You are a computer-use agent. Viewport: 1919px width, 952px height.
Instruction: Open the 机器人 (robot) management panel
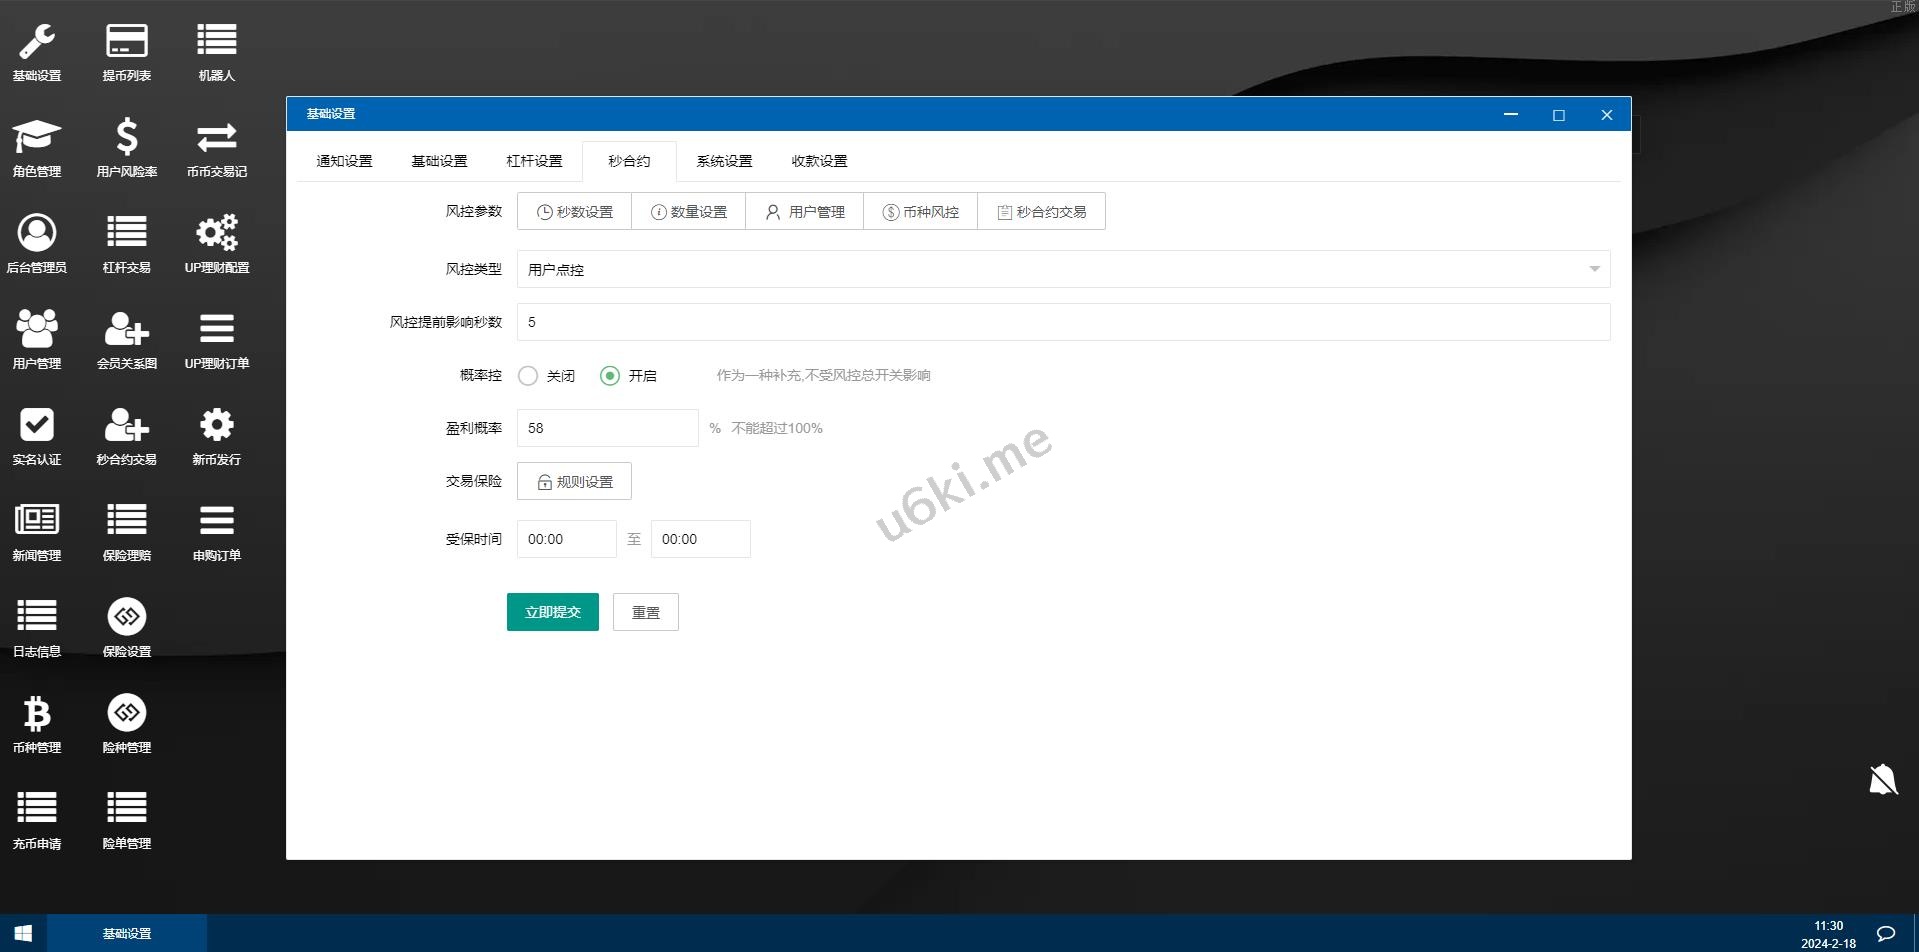point(216,48)
